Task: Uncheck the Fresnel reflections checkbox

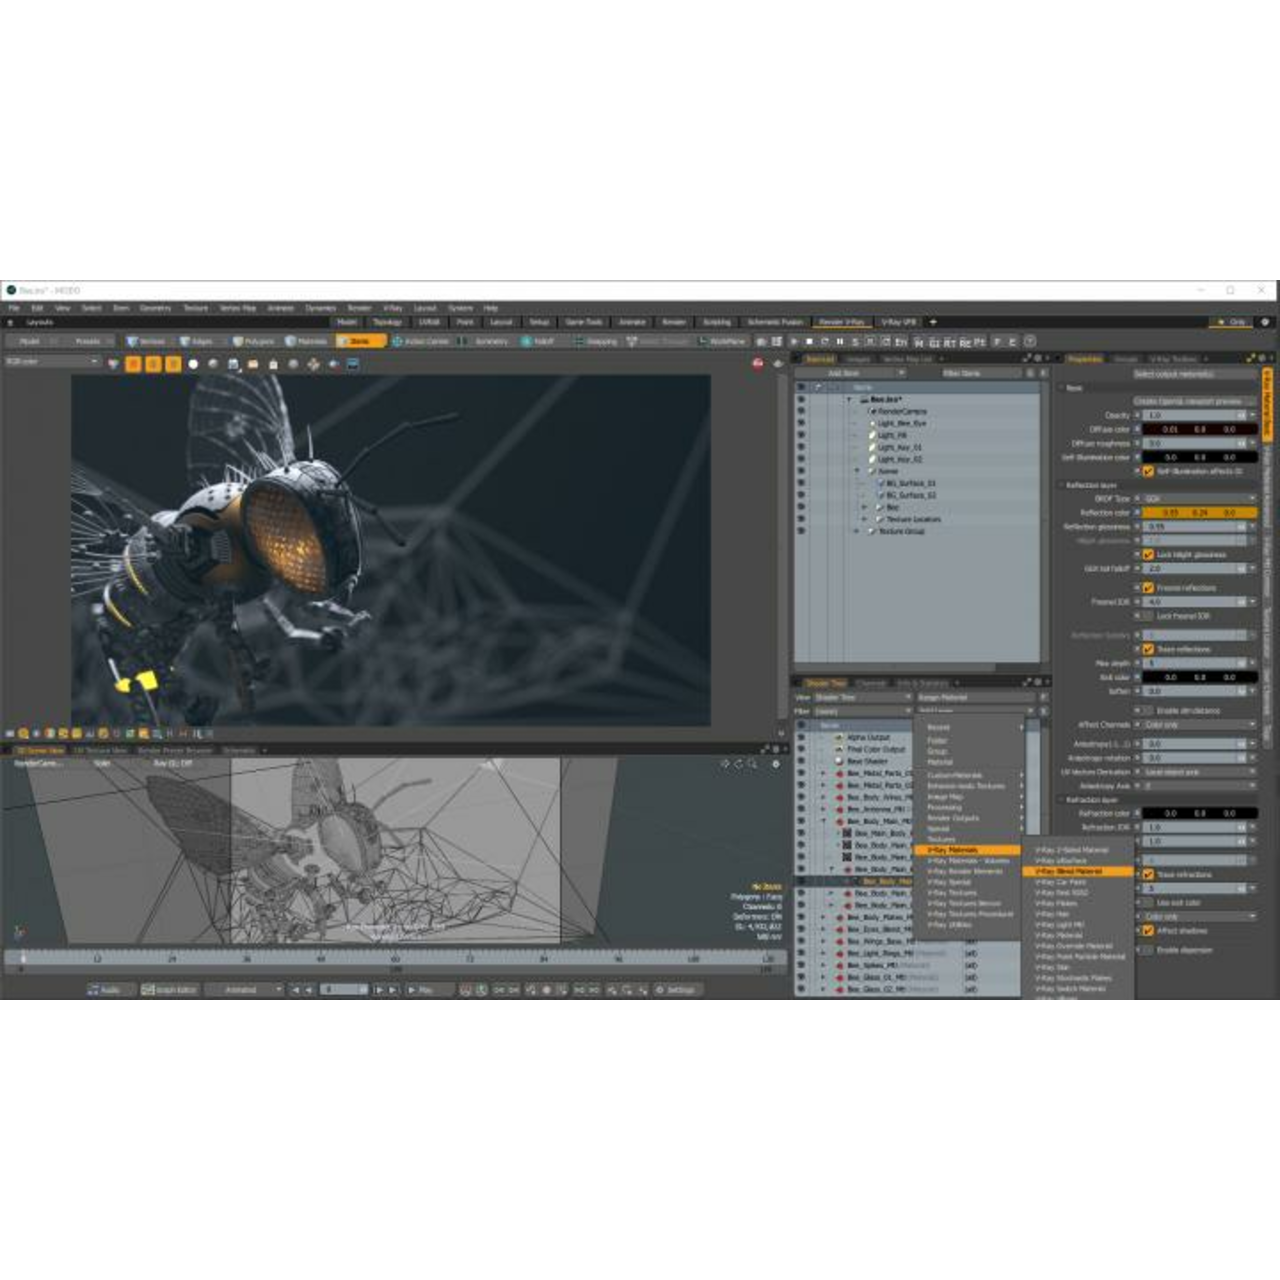Action: coord(1148,588)
